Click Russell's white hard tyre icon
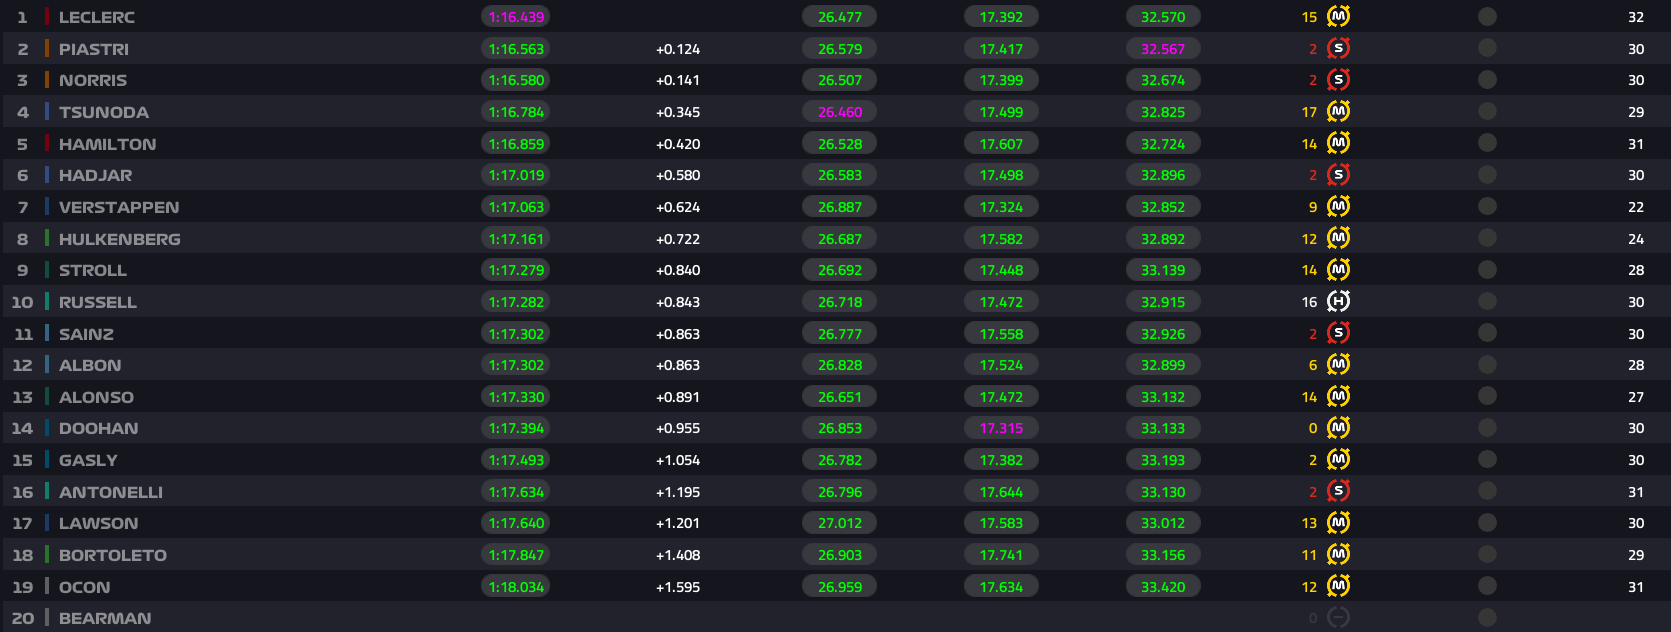The width and height of the screenshot is (1671, 632). 1338,301
